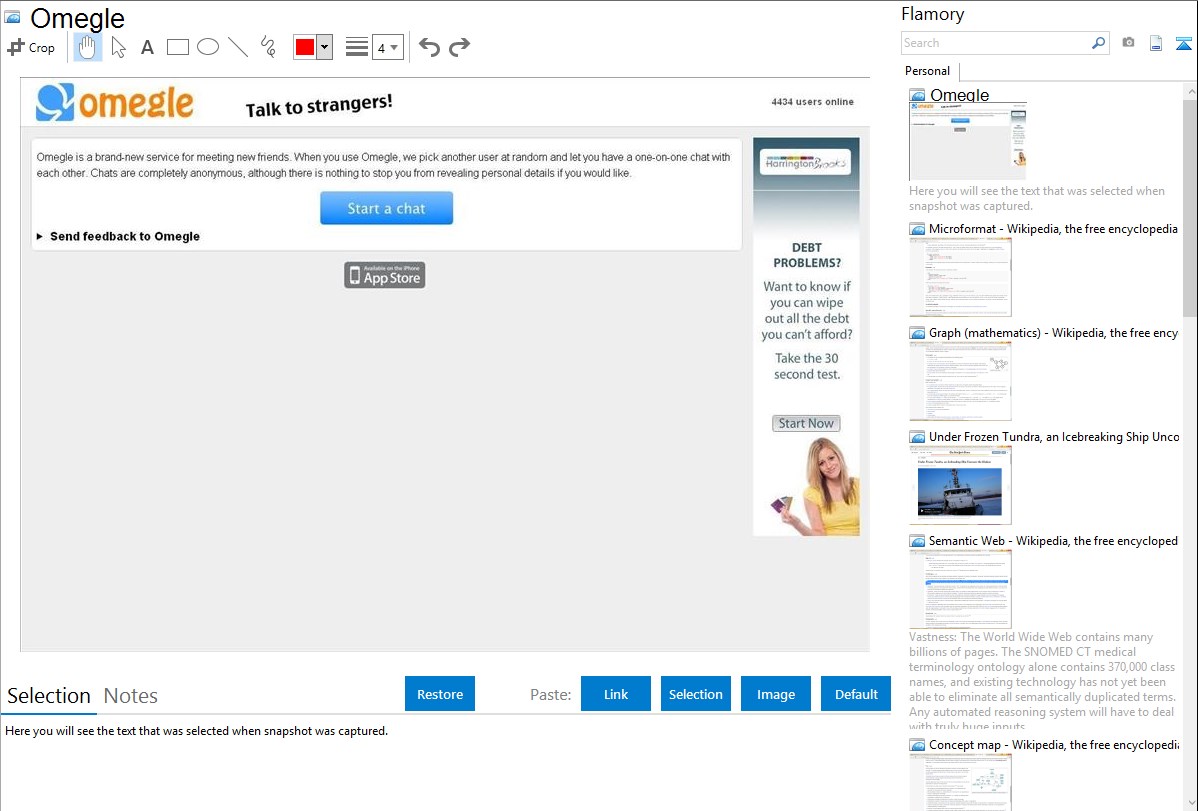Select the Crop tool

31,47
